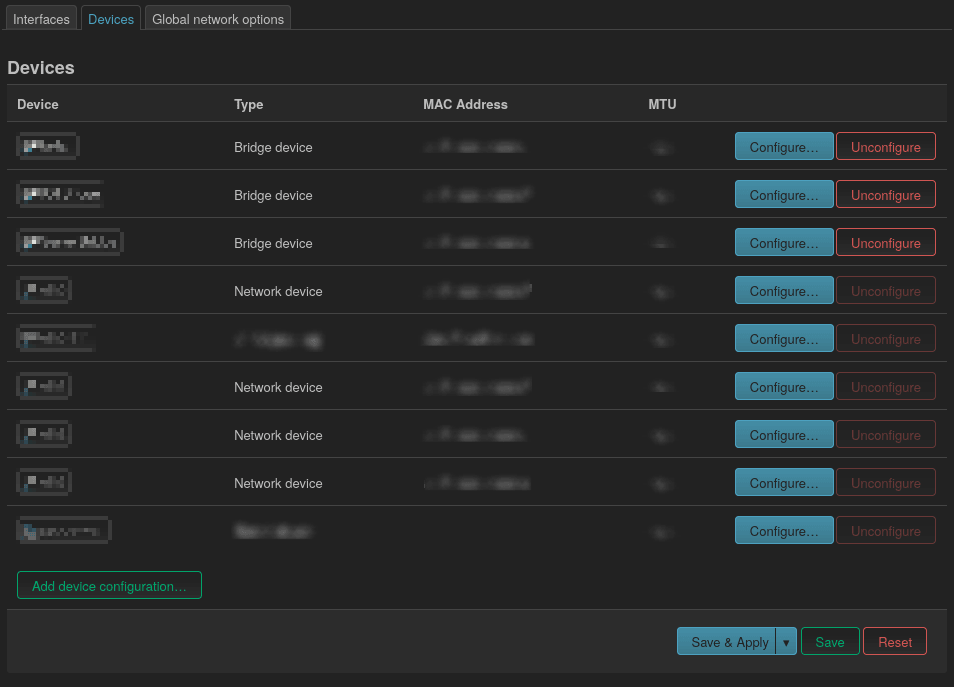
Task: Reset pending changes with the Reset button
Action: point(894,642)
